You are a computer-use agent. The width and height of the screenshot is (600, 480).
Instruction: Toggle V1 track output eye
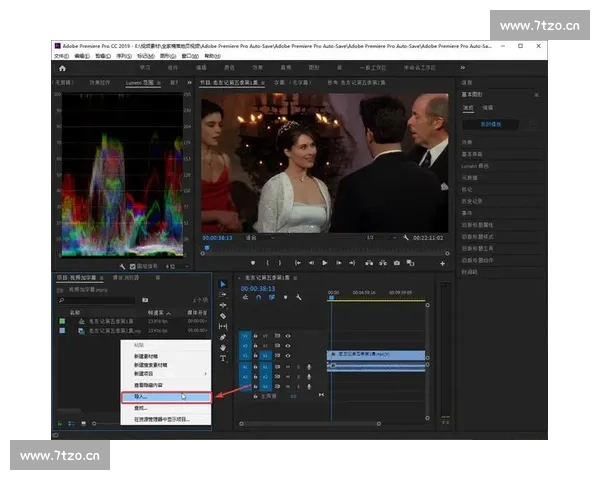tap(288, 355)
